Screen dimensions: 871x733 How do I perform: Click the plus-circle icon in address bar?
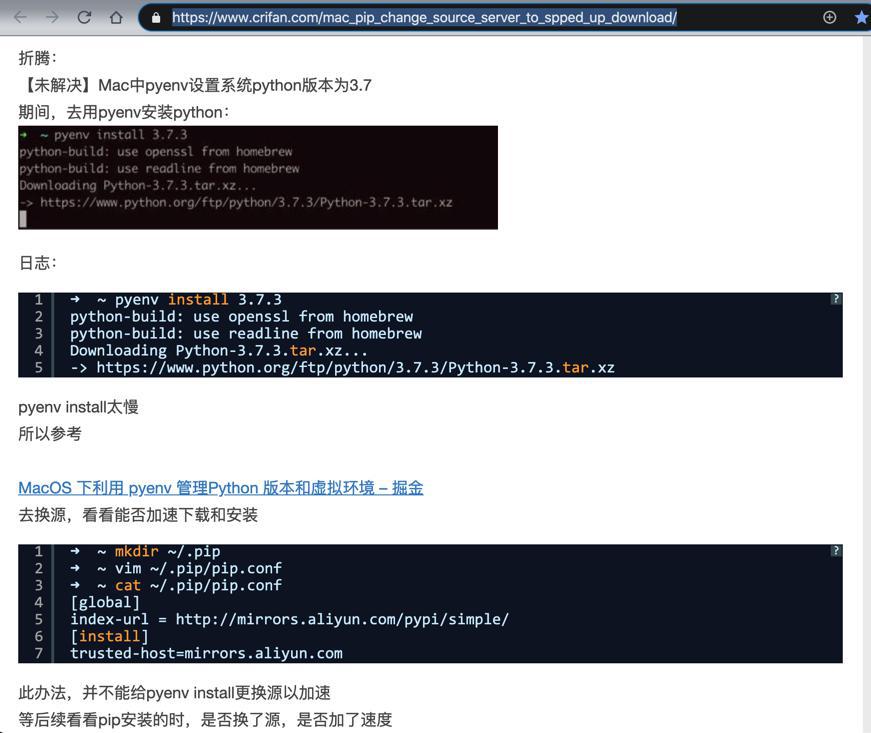(829, 17)
